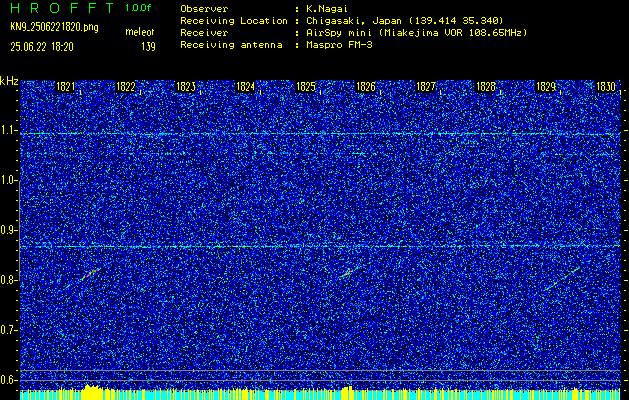Click the faint echo streak near 1829

click(562, 279)
